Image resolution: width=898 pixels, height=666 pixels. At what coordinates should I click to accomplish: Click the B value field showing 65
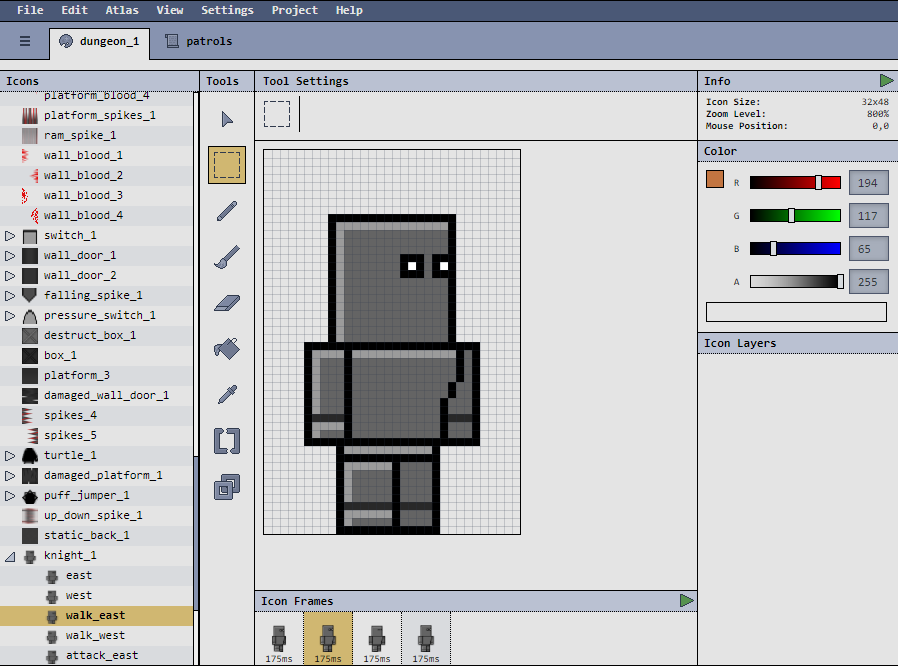(x=868, y=249)
